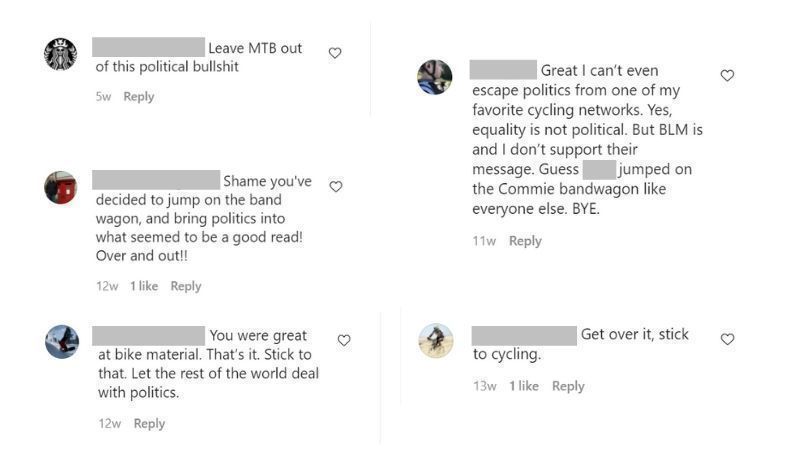The width and height of the screenshot is (800, 450).
Task: Like the "jump on the band wagon" comment
Action: [336, 186]
